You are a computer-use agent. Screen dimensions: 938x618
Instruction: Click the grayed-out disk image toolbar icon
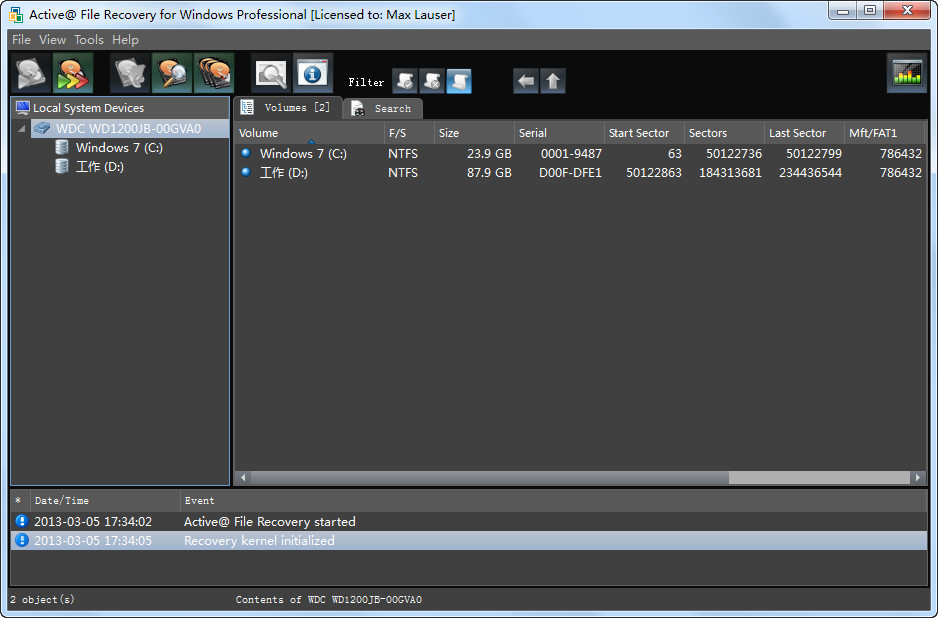pyautogui.click(x=130, y=73)
